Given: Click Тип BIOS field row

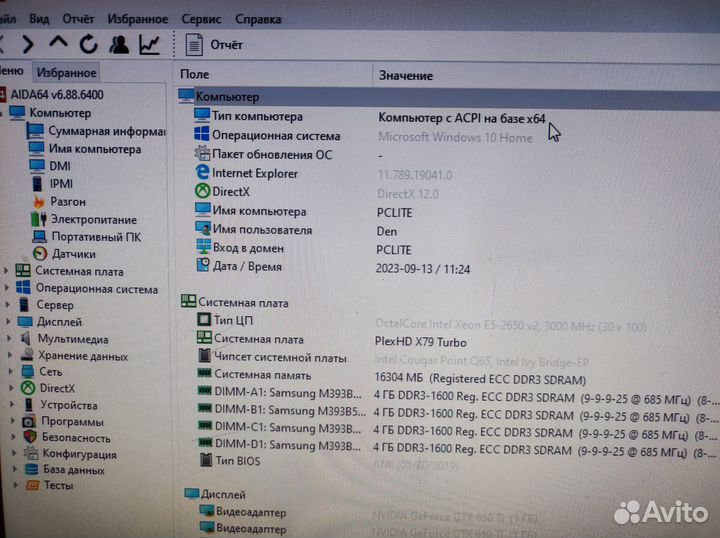Looking at the screenshot, I should coord(238,460).
